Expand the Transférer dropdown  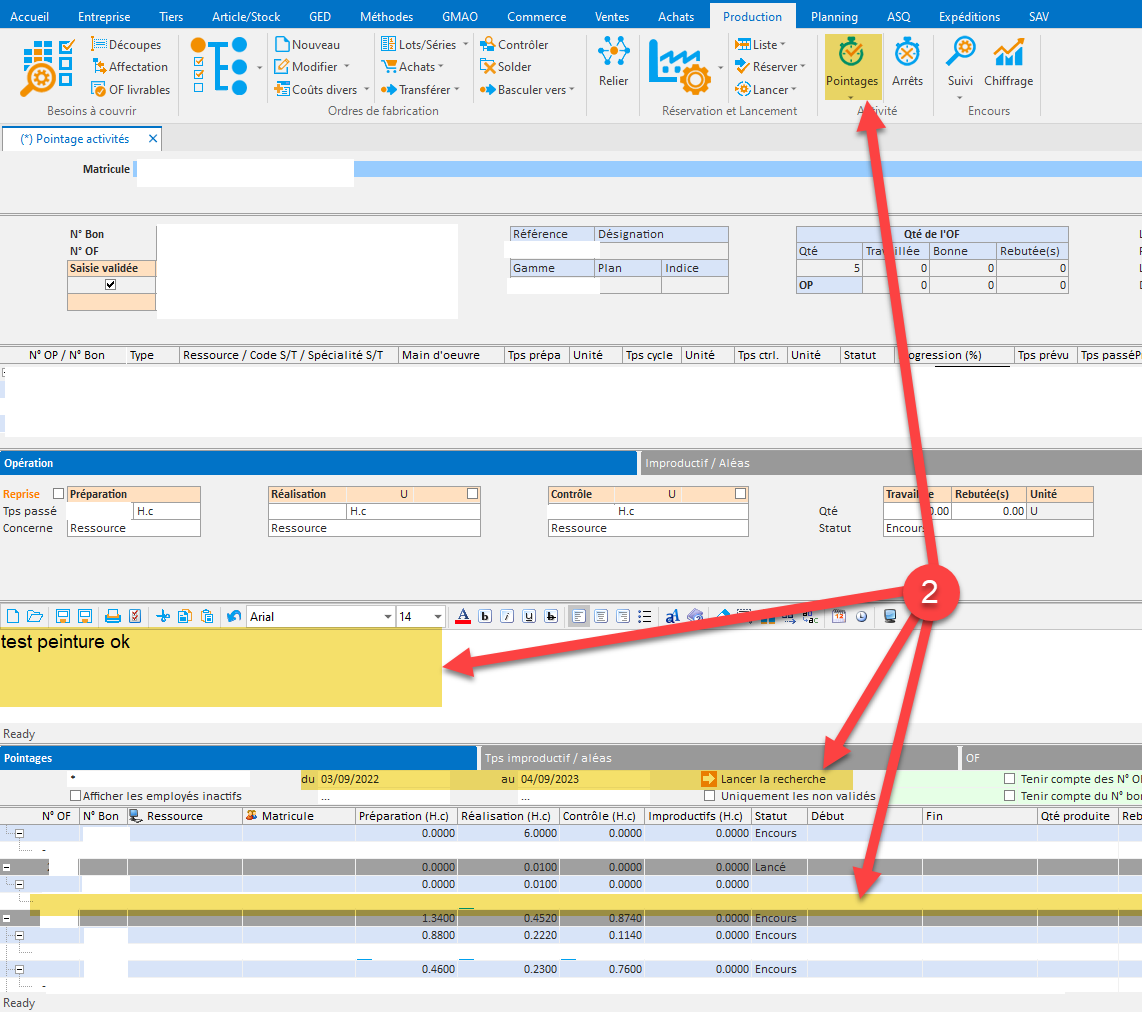coord(457,90)
